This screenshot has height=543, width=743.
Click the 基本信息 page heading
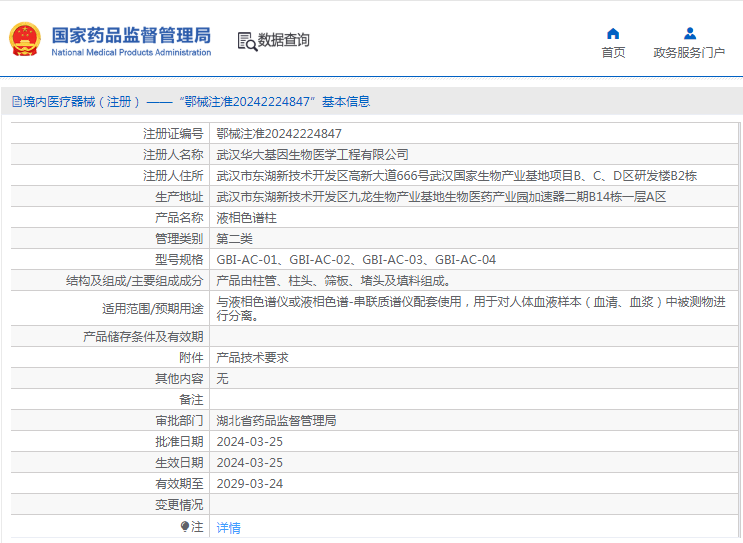point(346,101)
